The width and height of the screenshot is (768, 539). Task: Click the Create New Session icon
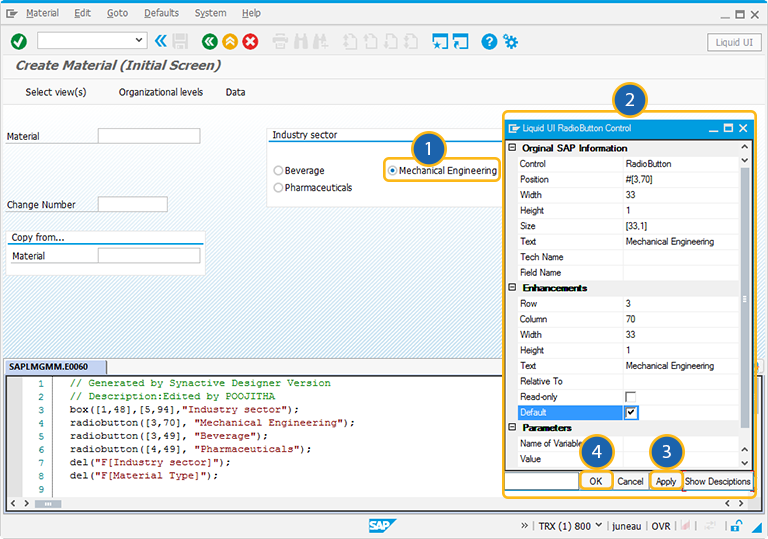click(x=440, y=42)
